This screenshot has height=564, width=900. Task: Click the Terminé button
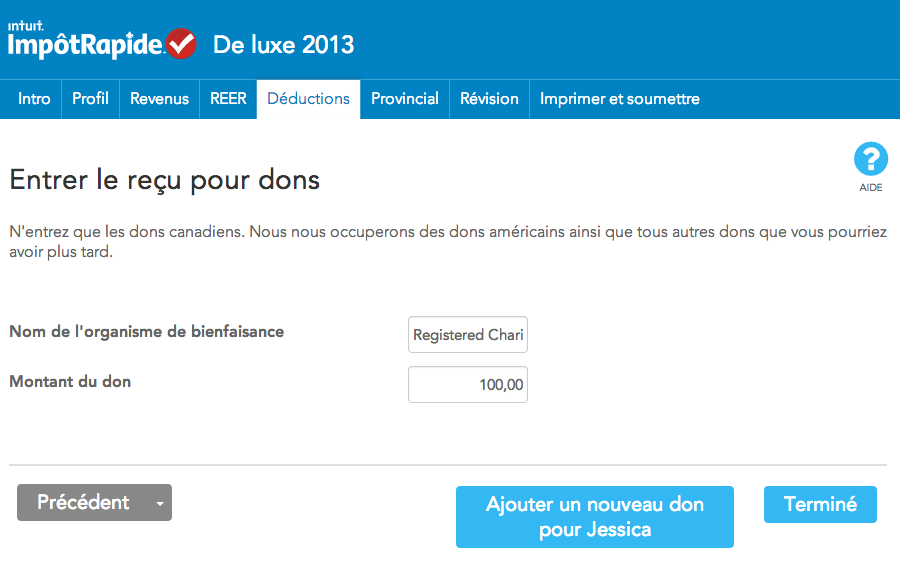click(x=820, y=504)
